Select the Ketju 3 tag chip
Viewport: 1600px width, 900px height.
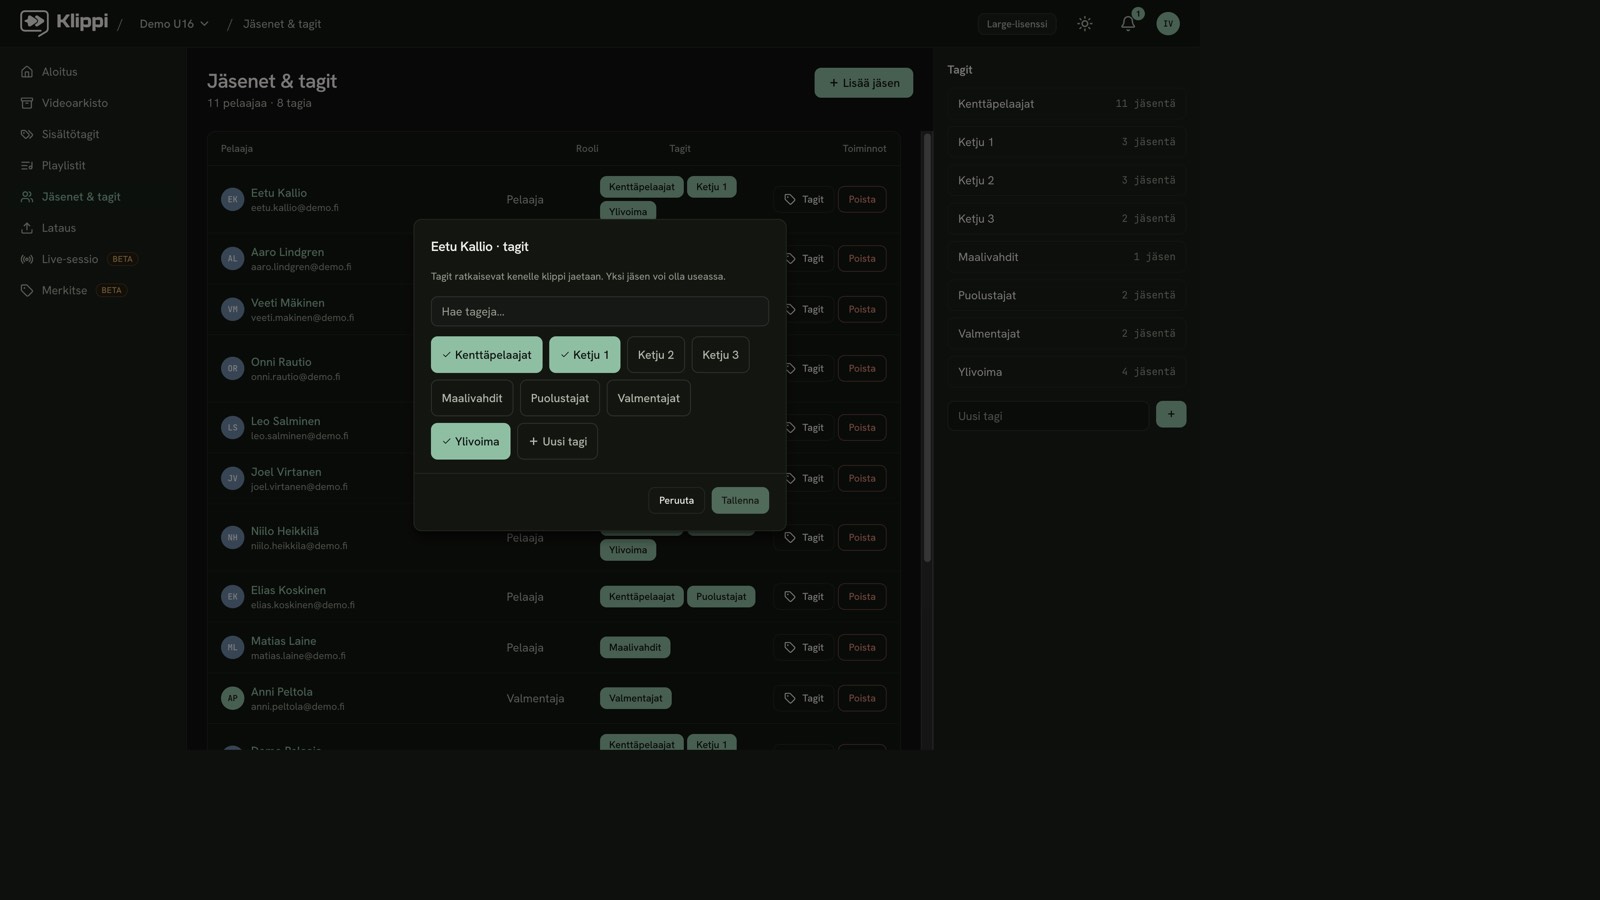click(x=720, y=355)
